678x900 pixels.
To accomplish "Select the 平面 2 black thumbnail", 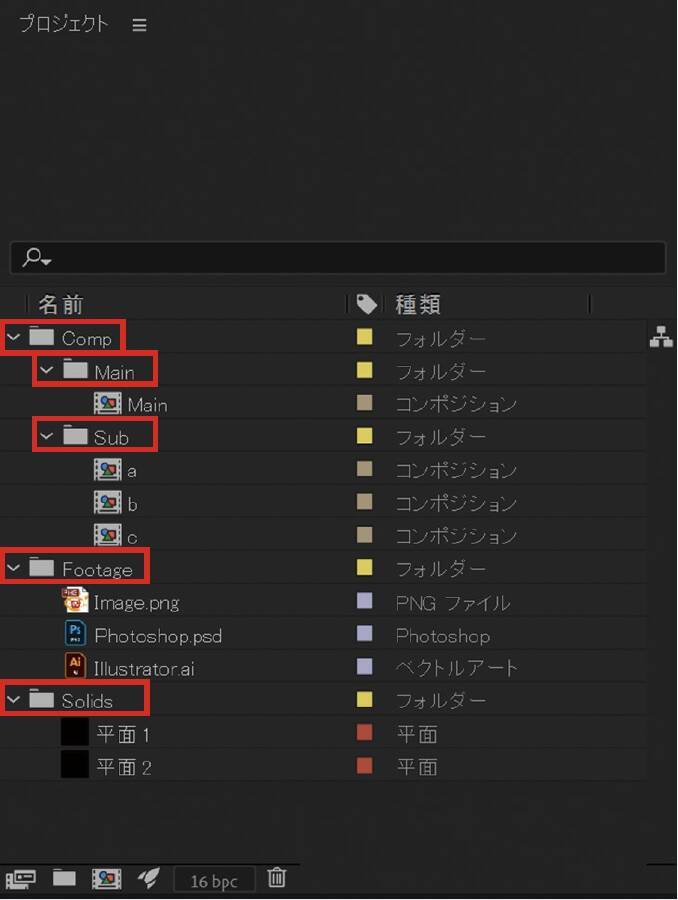I will [75, 765].
